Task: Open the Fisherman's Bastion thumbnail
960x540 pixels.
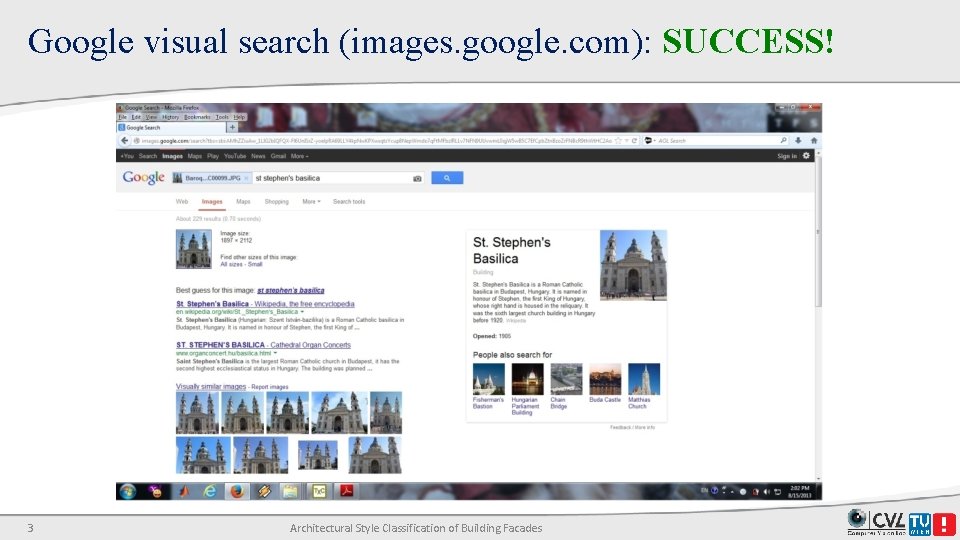Action: pos(489,379)
